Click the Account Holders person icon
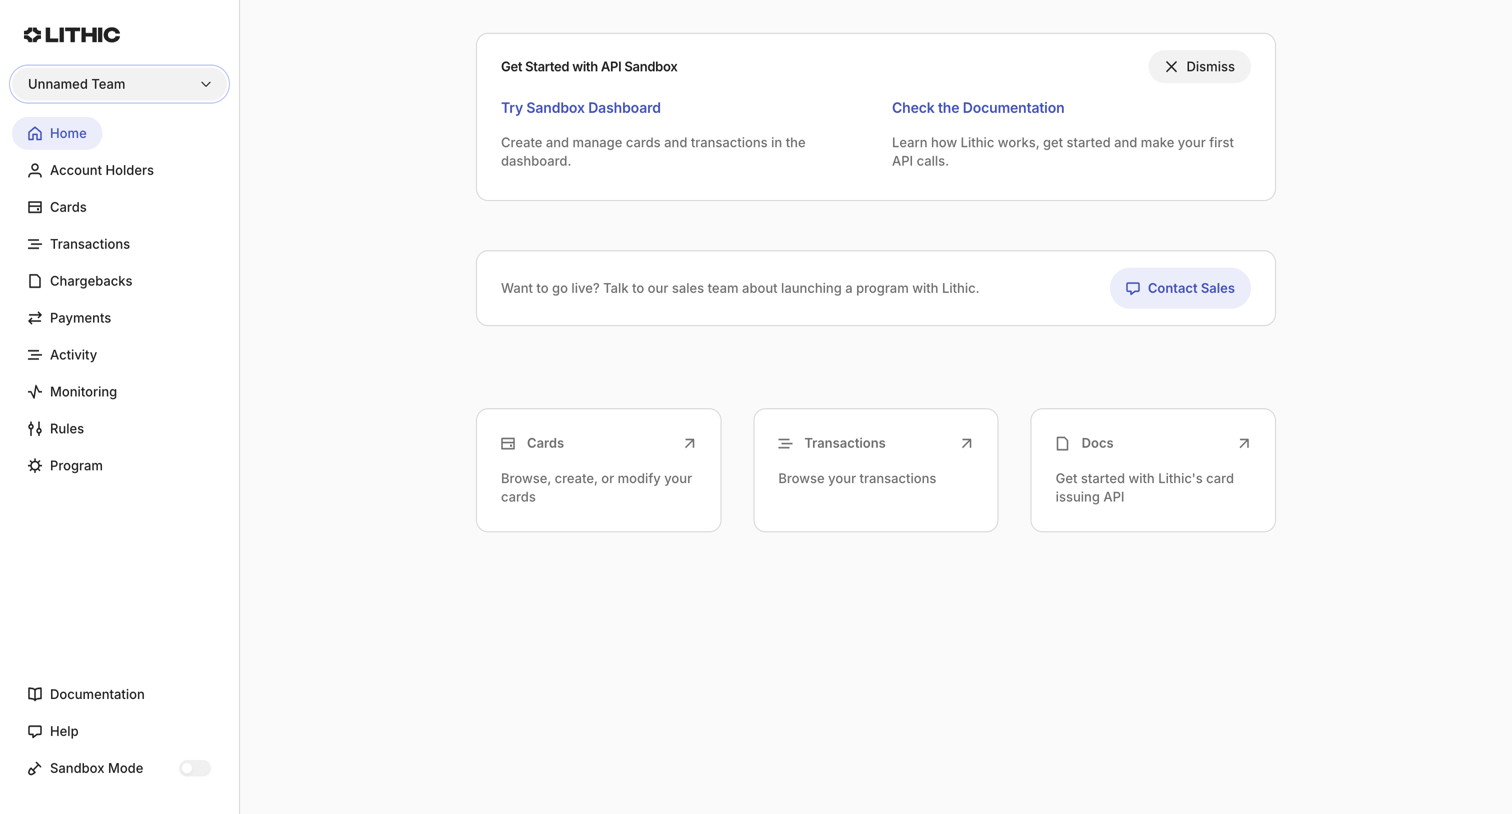The height and width of the screenshot is (814, 1512). [35, 170]
